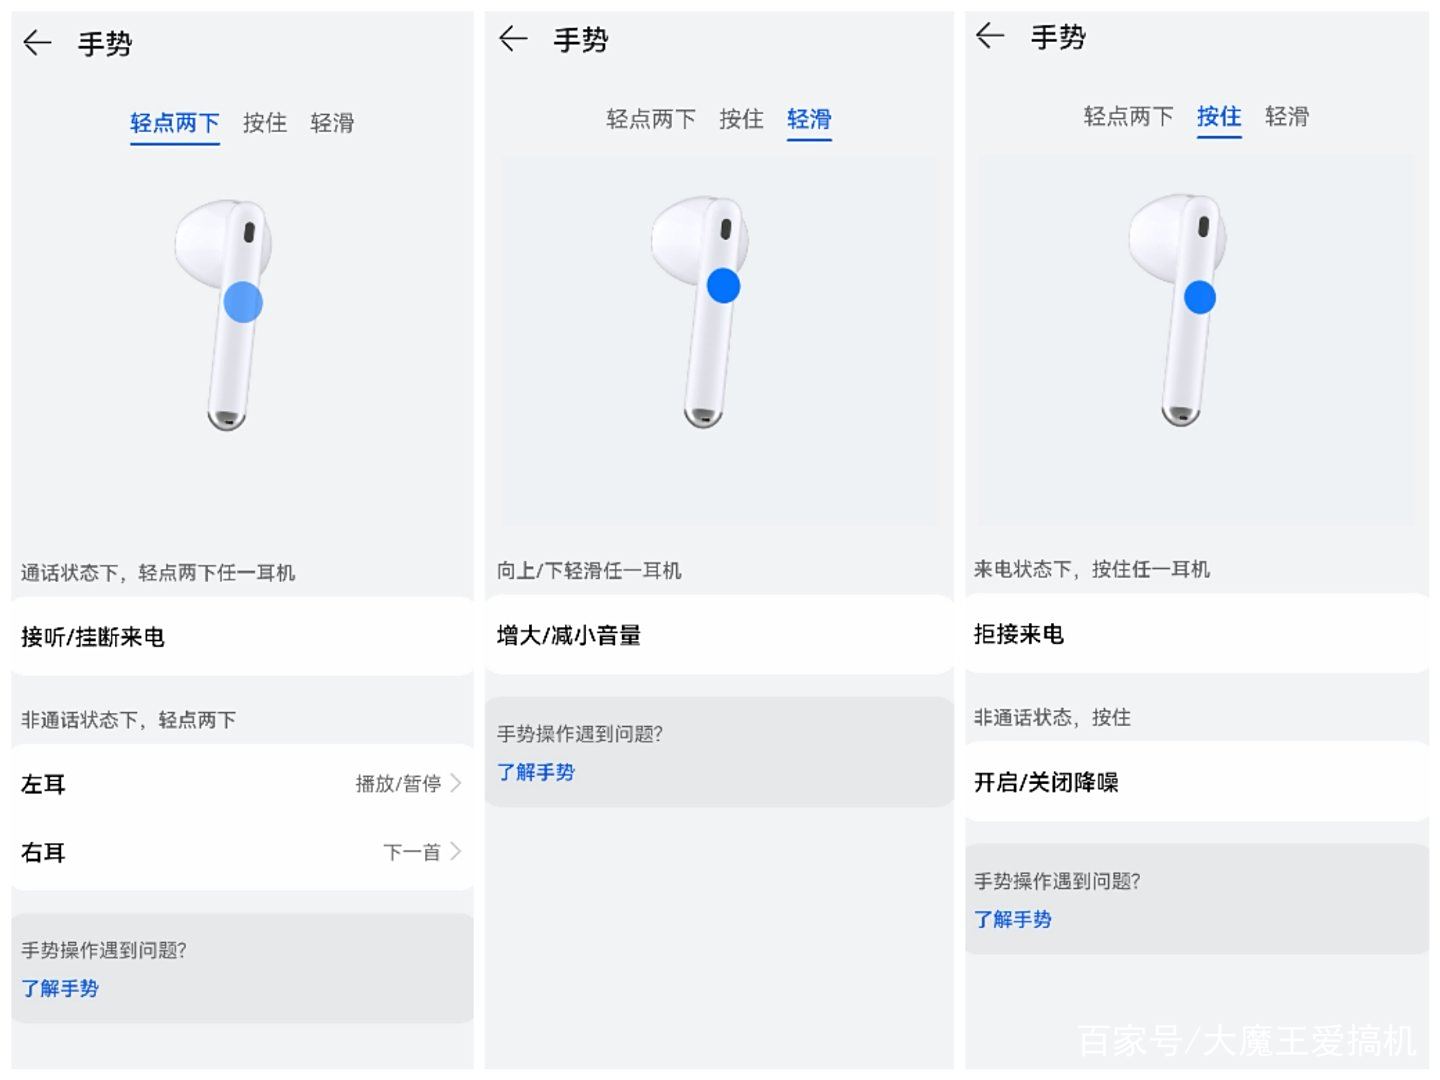The height and width of the screenshot is (1080, 1440).
Task: Tap blue touch dot on right earbud image
Action: coord(1200,297)
